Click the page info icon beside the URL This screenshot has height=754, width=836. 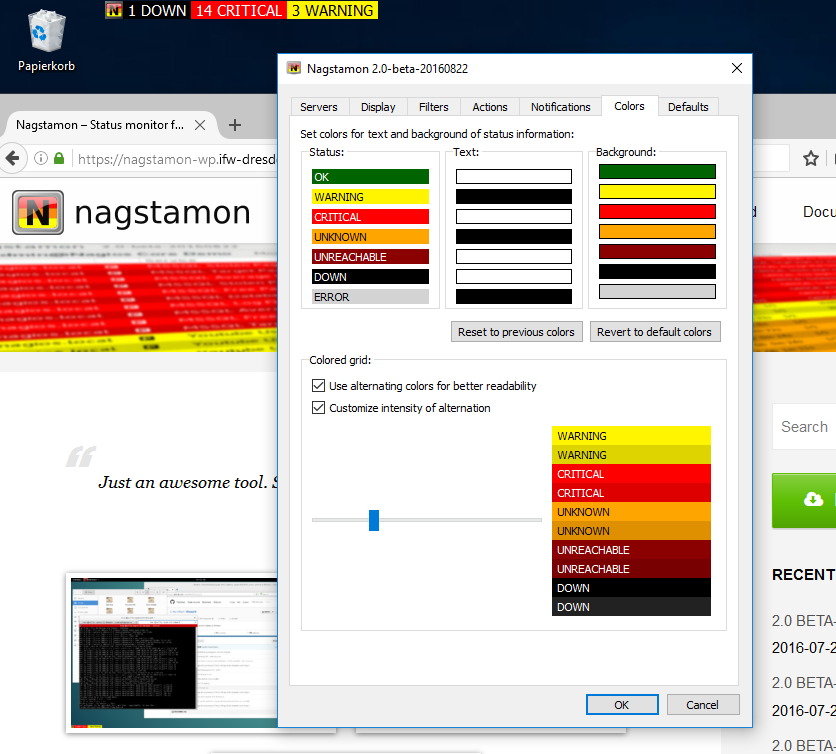coord(38,158)
